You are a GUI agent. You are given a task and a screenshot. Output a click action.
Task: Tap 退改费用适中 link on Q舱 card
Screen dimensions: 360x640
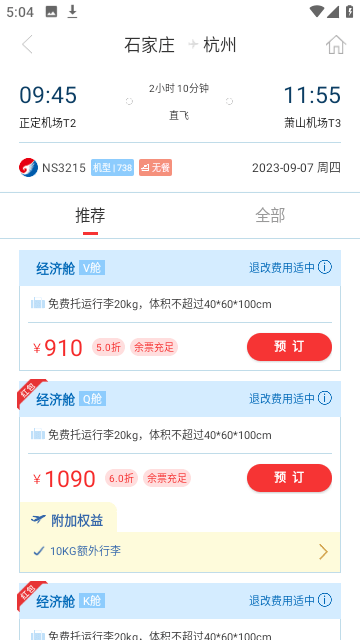282,398
